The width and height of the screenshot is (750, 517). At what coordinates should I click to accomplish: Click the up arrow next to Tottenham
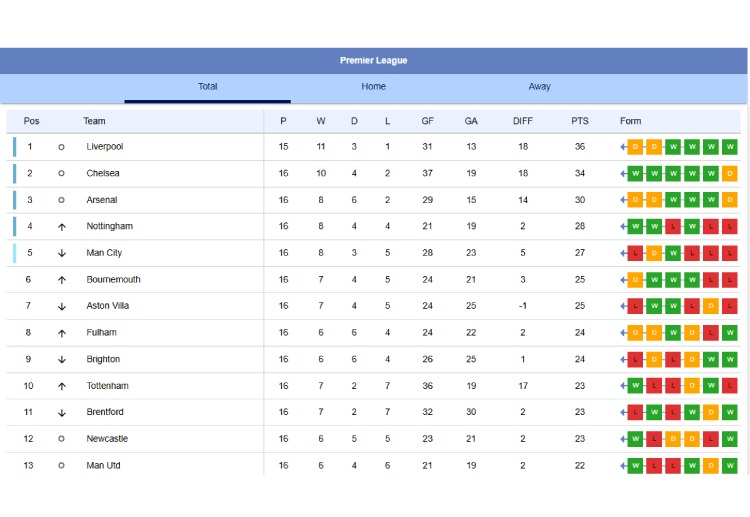pos(62,386)
